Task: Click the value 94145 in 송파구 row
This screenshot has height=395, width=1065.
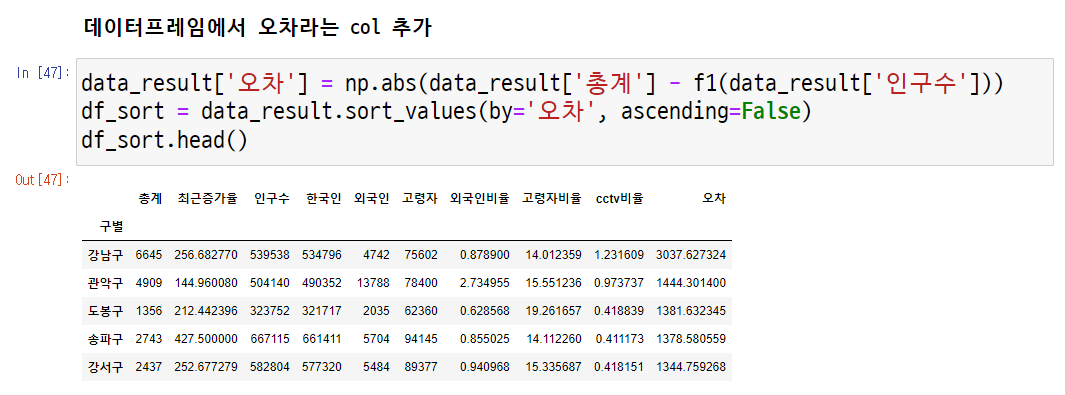Action: click(x=420, y=338)
